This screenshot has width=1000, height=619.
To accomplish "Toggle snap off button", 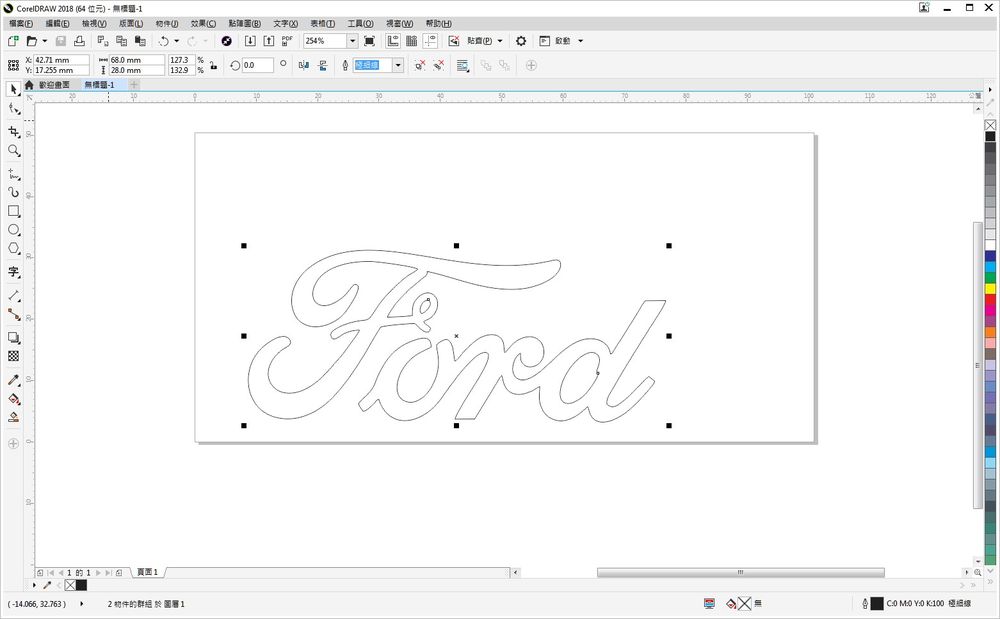I will 453,41.
